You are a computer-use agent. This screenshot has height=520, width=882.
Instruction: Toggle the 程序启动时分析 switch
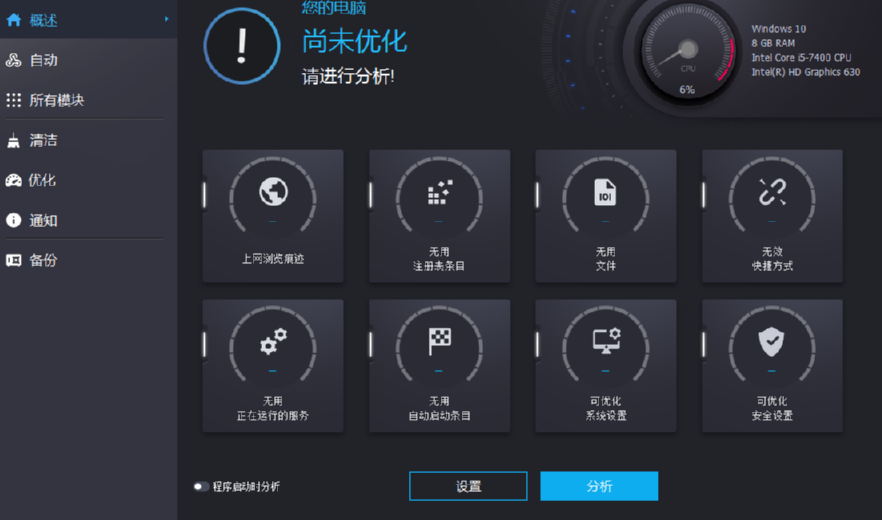point(201,486)
